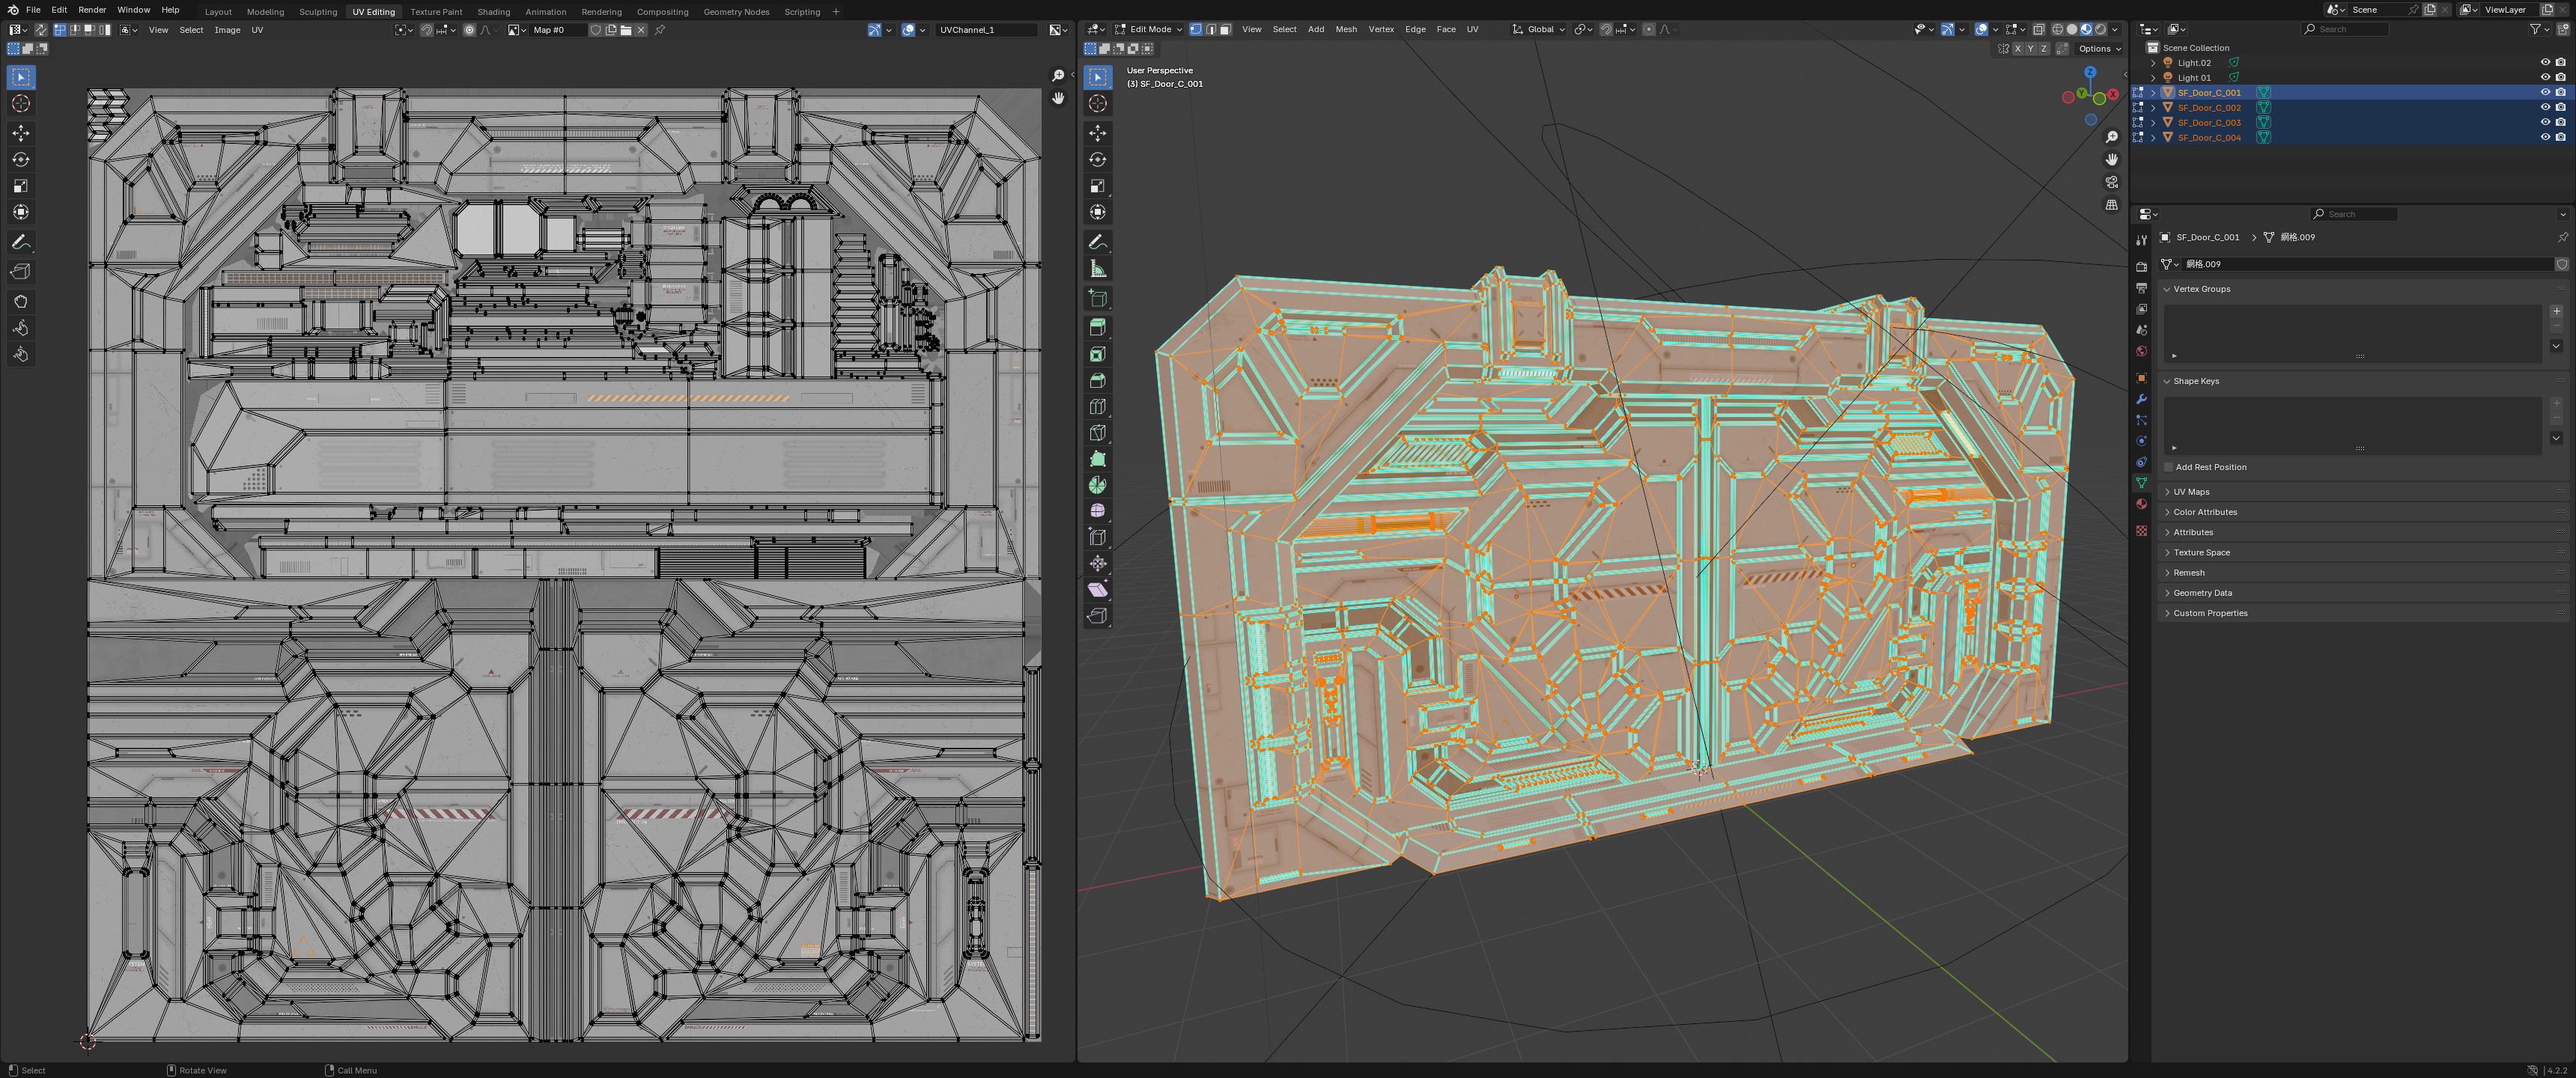Select the Edge Slide tool

tap(1098, 537)
